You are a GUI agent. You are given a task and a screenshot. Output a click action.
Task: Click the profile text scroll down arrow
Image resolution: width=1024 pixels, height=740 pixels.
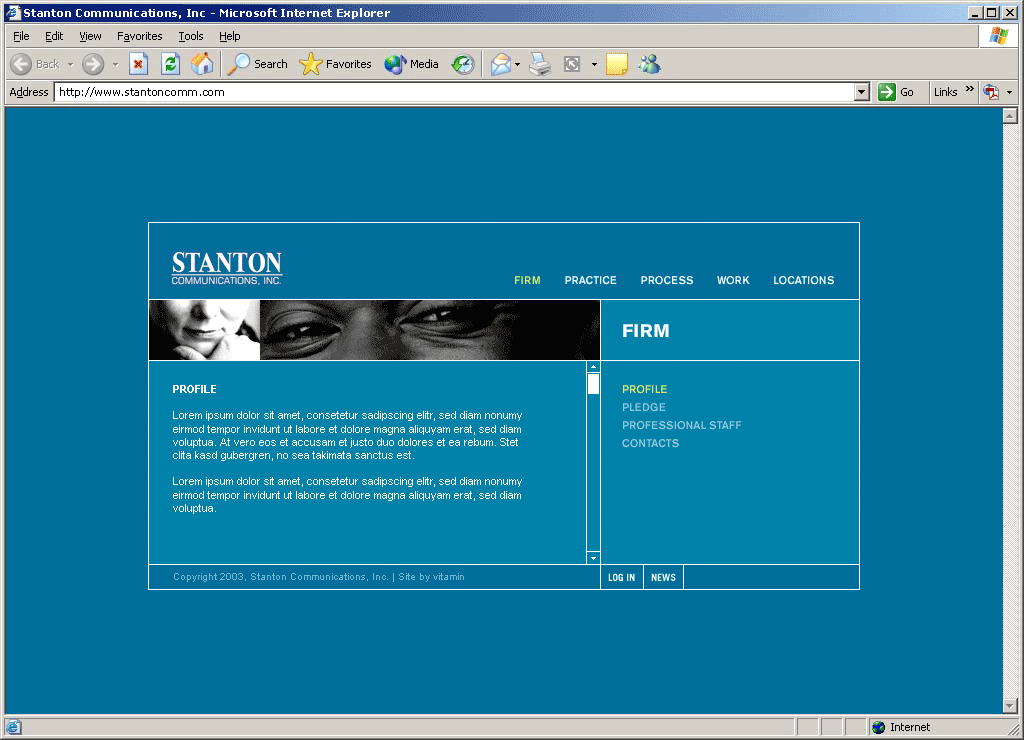point(593,558)
